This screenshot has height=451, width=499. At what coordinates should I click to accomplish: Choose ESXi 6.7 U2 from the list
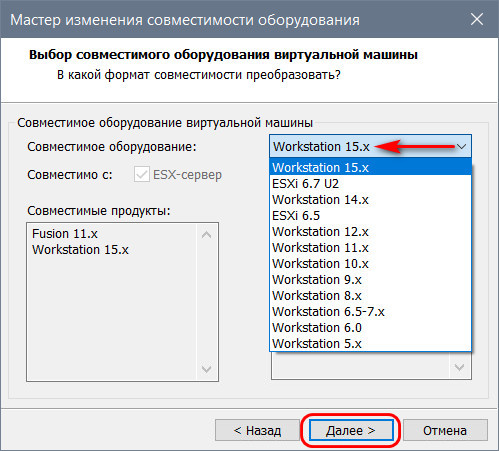click(x=370, y=183)
